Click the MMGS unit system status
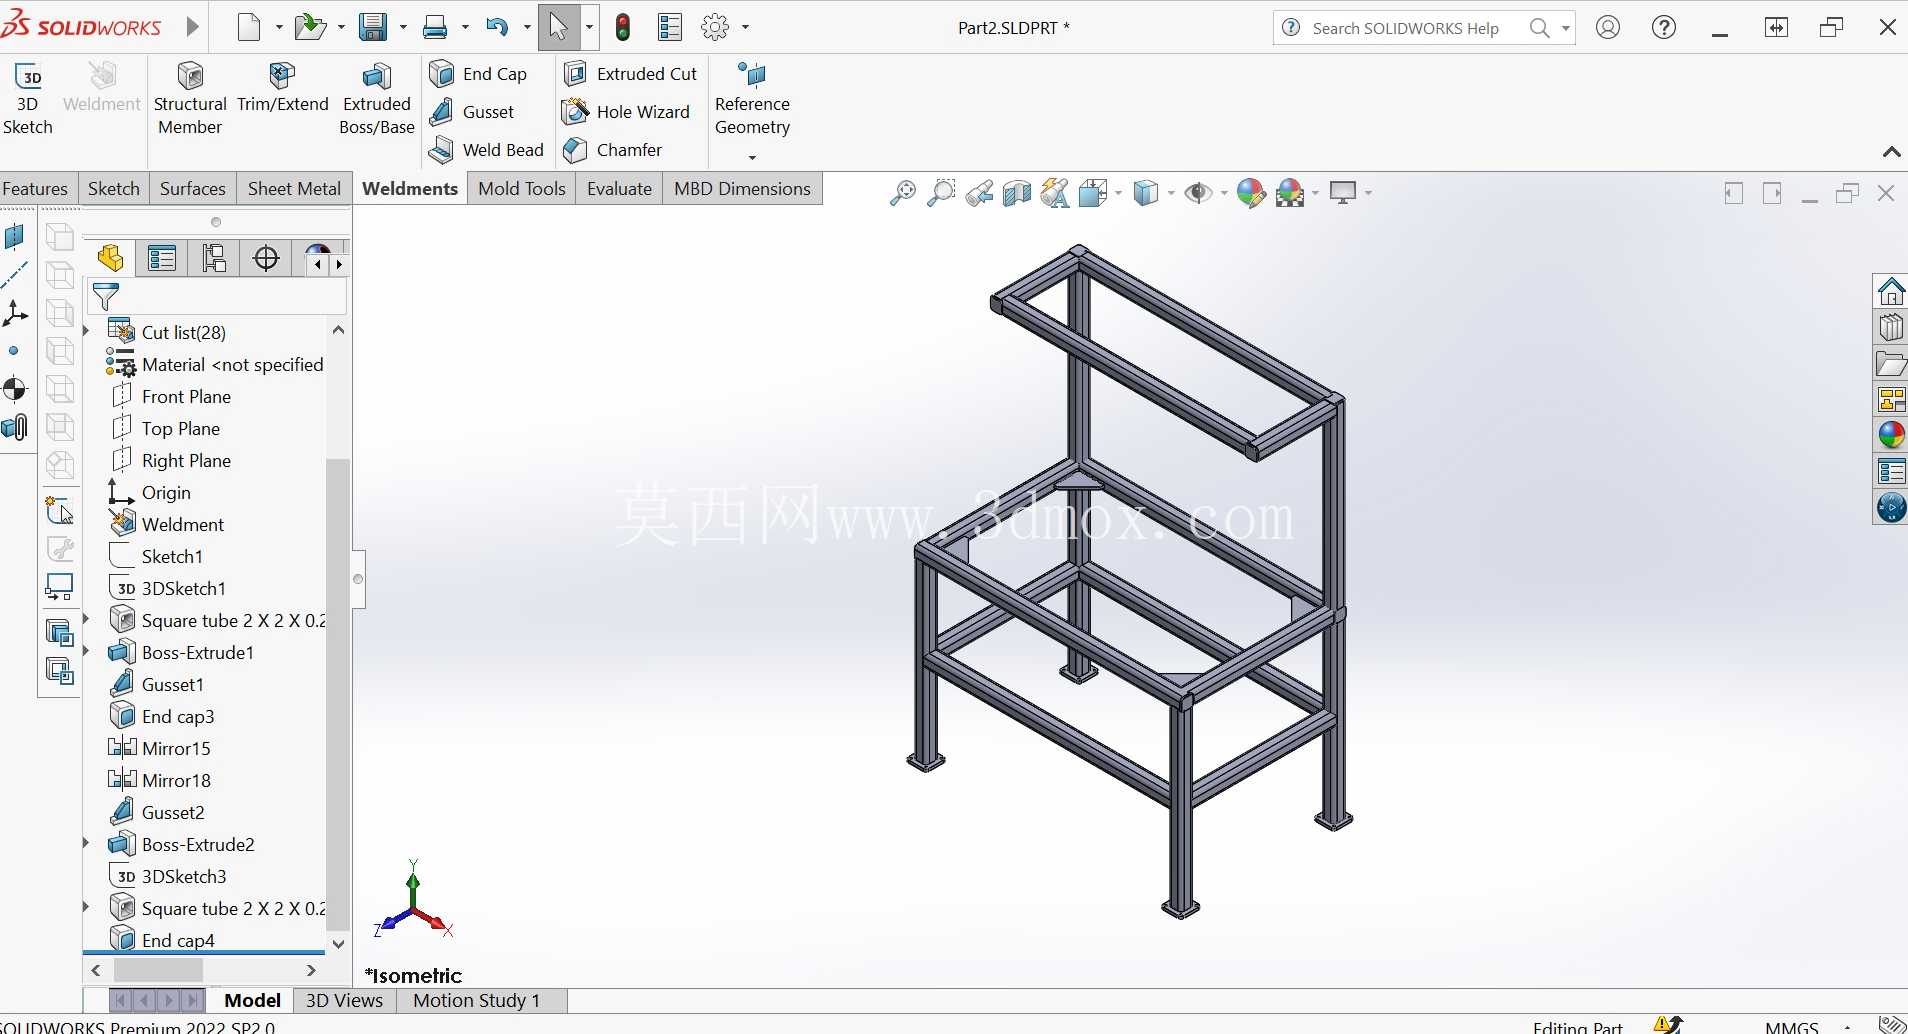The width and height of the screenshot is (1908, 1034). click(x=1792, y=1026)
